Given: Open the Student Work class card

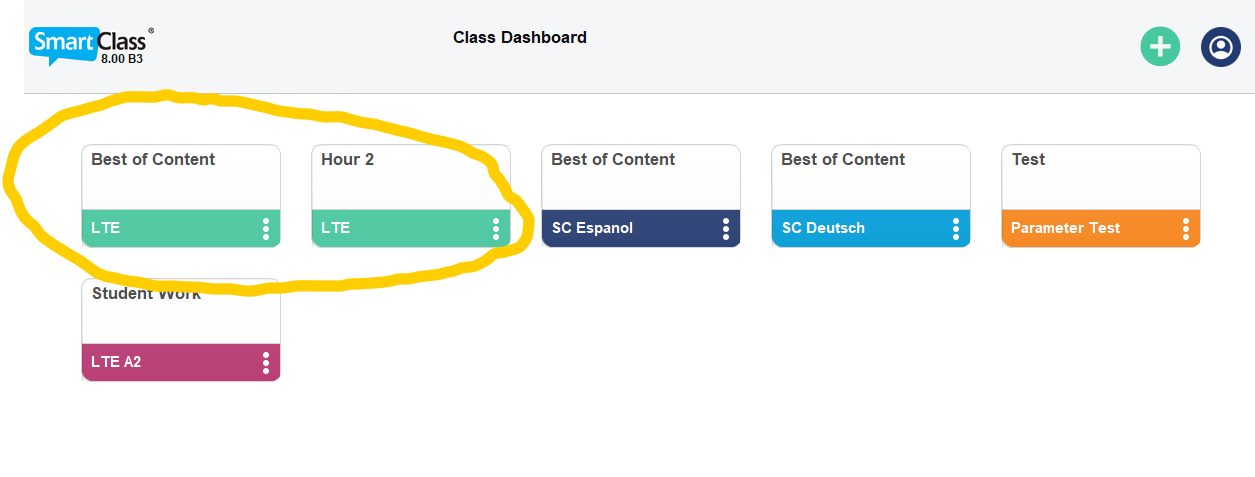Looking at the screenshot, I should pyautogui.click(x=180, y=312).
